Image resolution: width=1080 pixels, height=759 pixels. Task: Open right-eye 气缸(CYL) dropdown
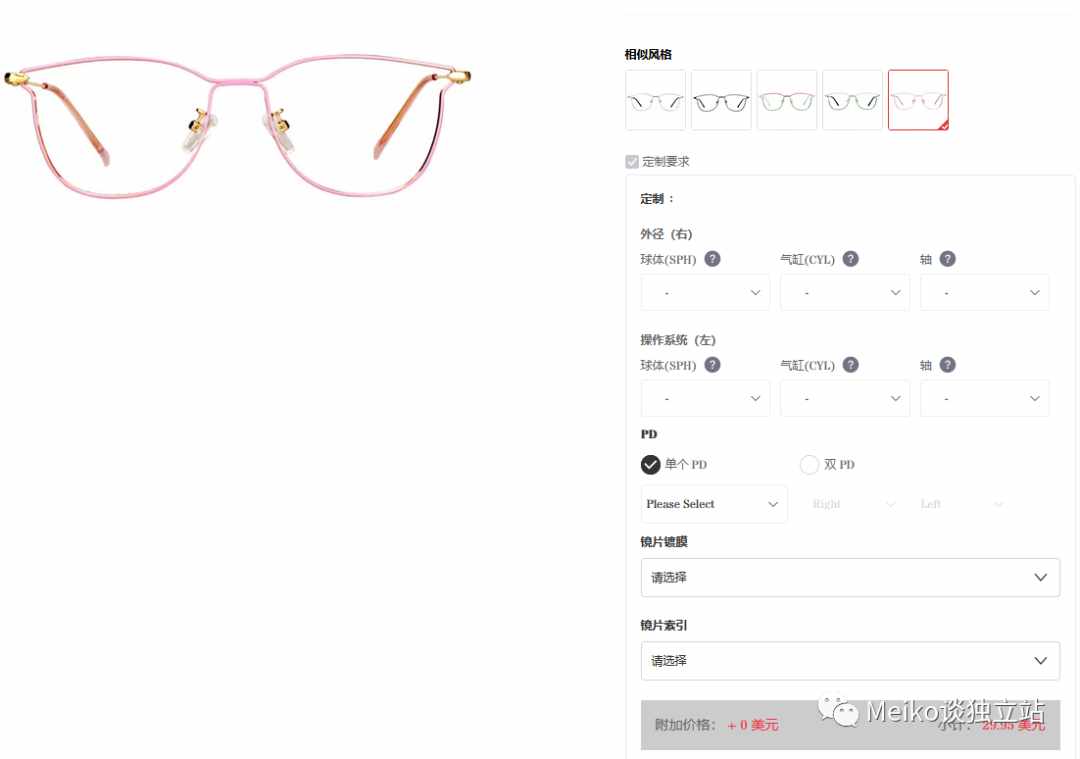pyautogui.click(x=845, y=293)
